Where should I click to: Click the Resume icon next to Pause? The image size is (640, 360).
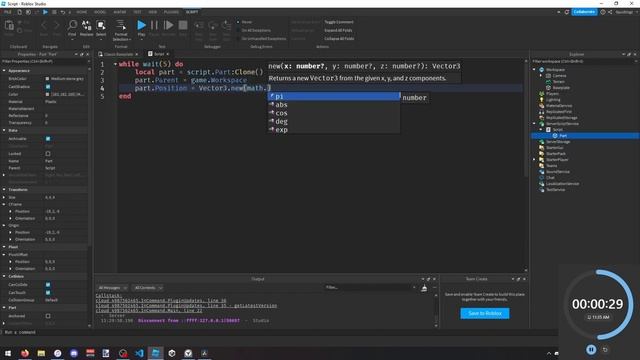(168, 25)
